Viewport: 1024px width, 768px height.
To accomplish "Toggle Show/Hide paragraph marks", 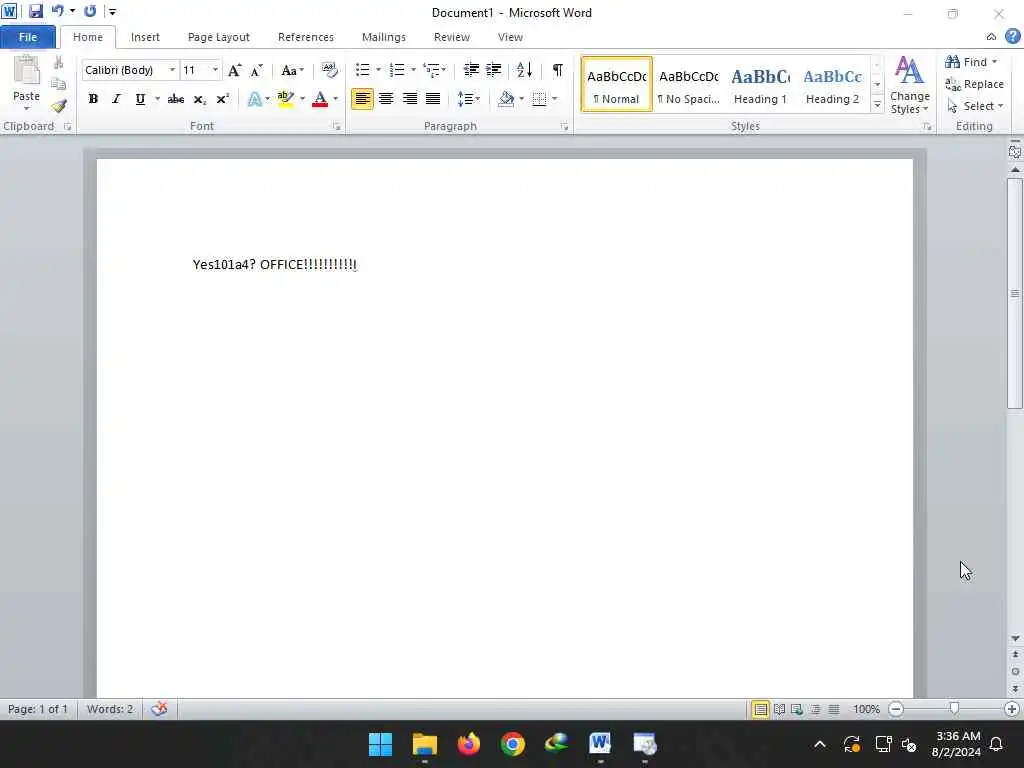I will click(558, 70).
